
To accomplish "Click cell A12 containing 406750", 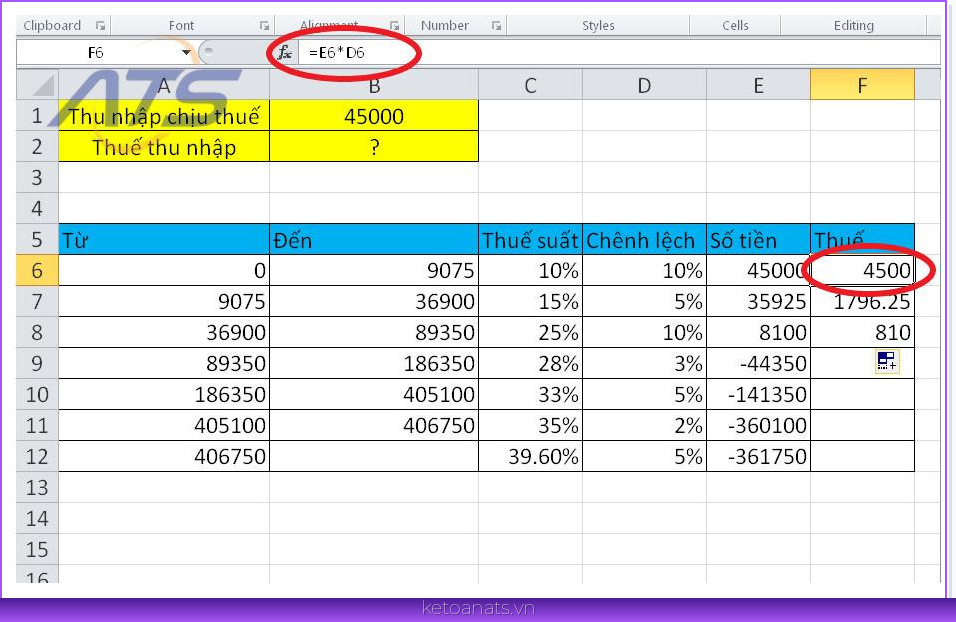I will (x=164, y=456).
